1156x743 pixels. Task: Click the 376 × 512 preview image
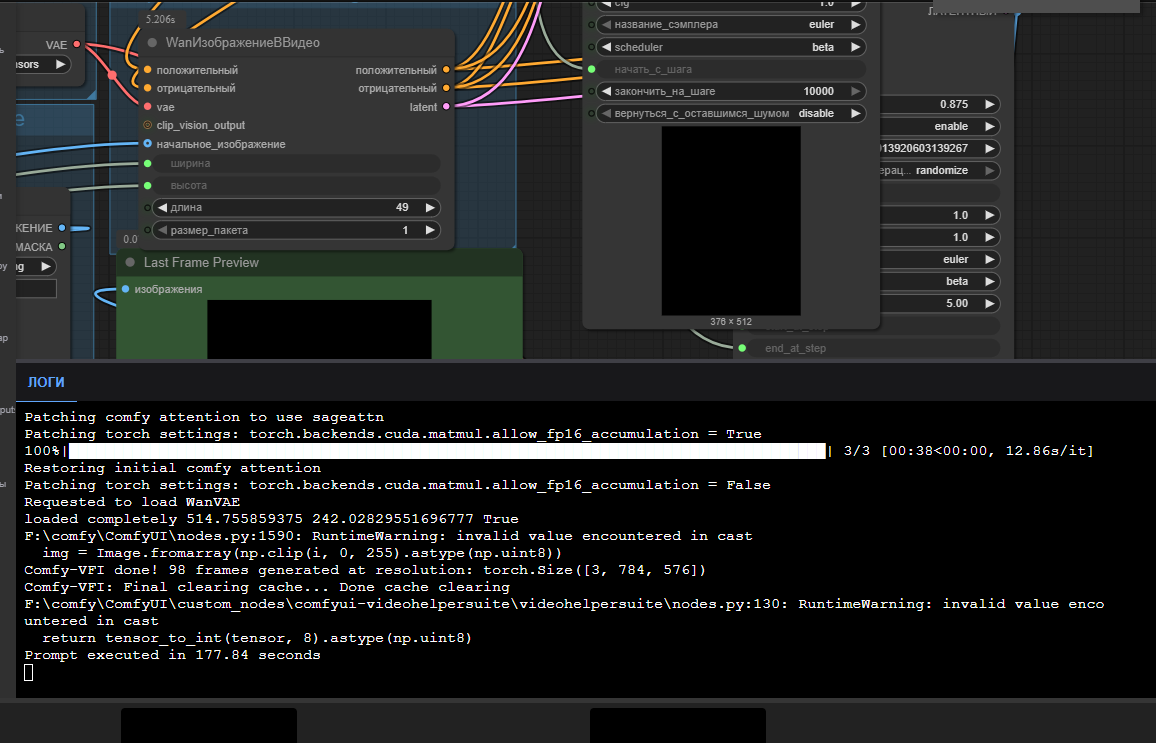[x=731, y=221]
